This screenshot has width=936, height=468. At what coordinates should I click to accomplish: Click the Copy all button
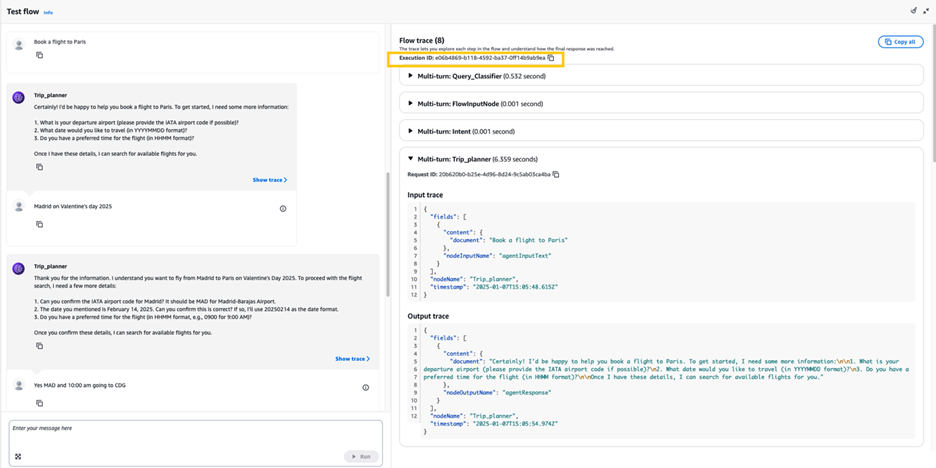point(900,42)
